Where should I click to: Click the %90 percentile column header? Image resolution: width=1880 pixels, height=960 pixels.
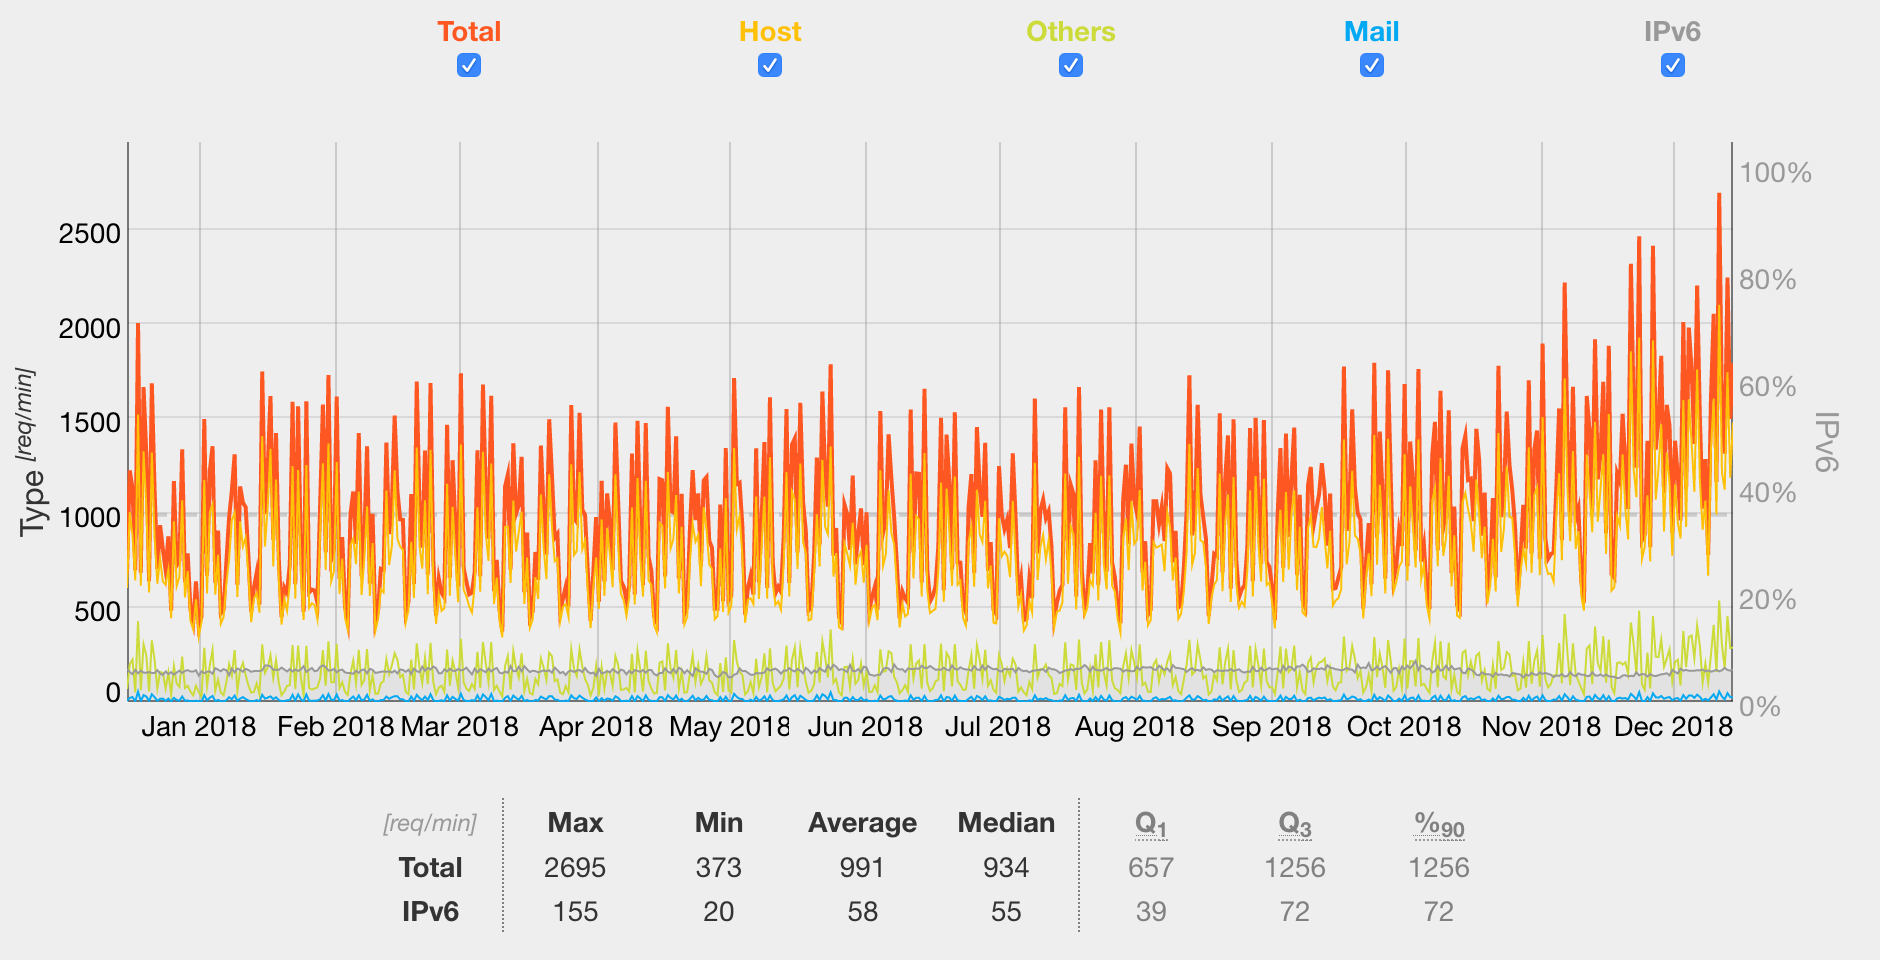click(x=1439, y=824)
